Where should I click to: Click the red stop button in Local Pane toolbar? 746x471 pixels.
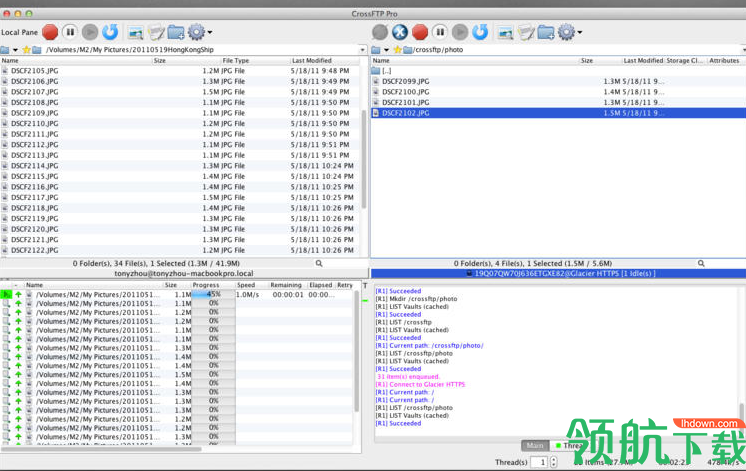(50, 32)
